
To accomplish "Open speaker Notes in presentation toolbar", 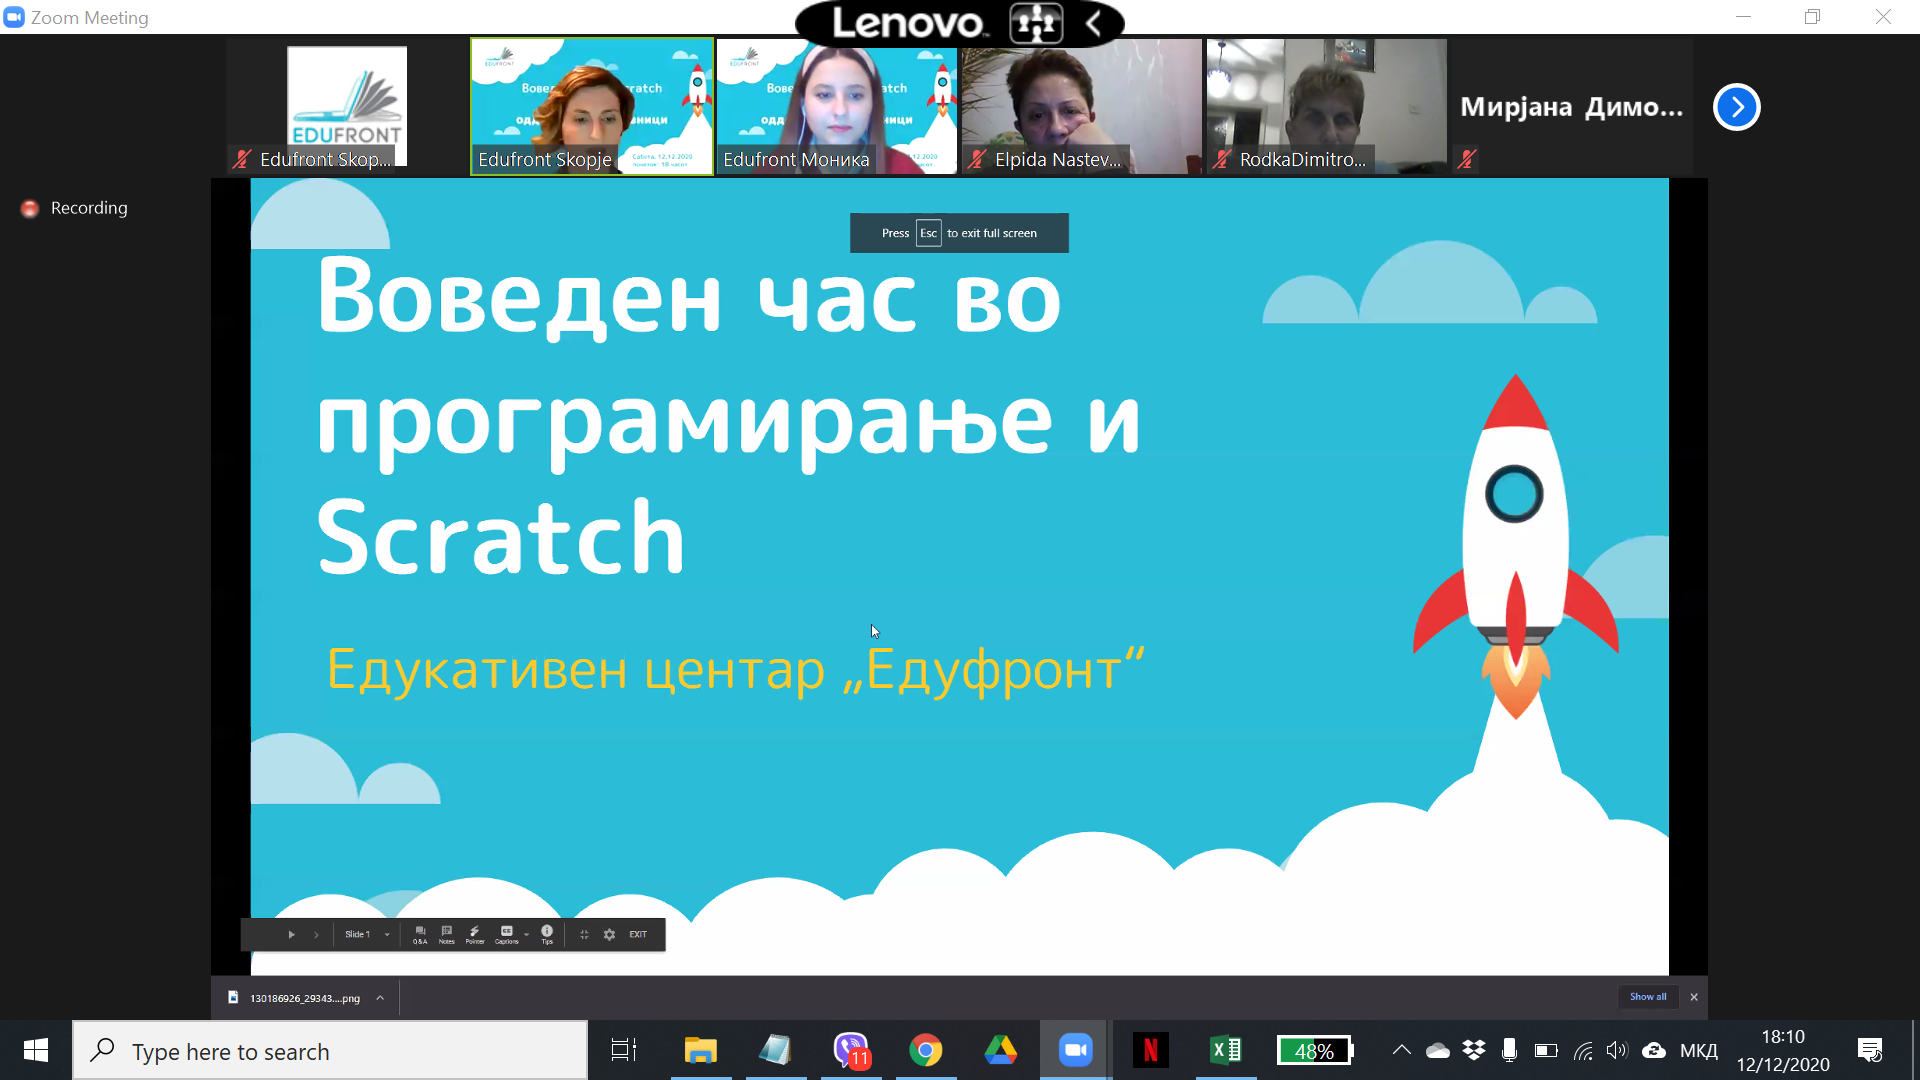I will [447, 934].
